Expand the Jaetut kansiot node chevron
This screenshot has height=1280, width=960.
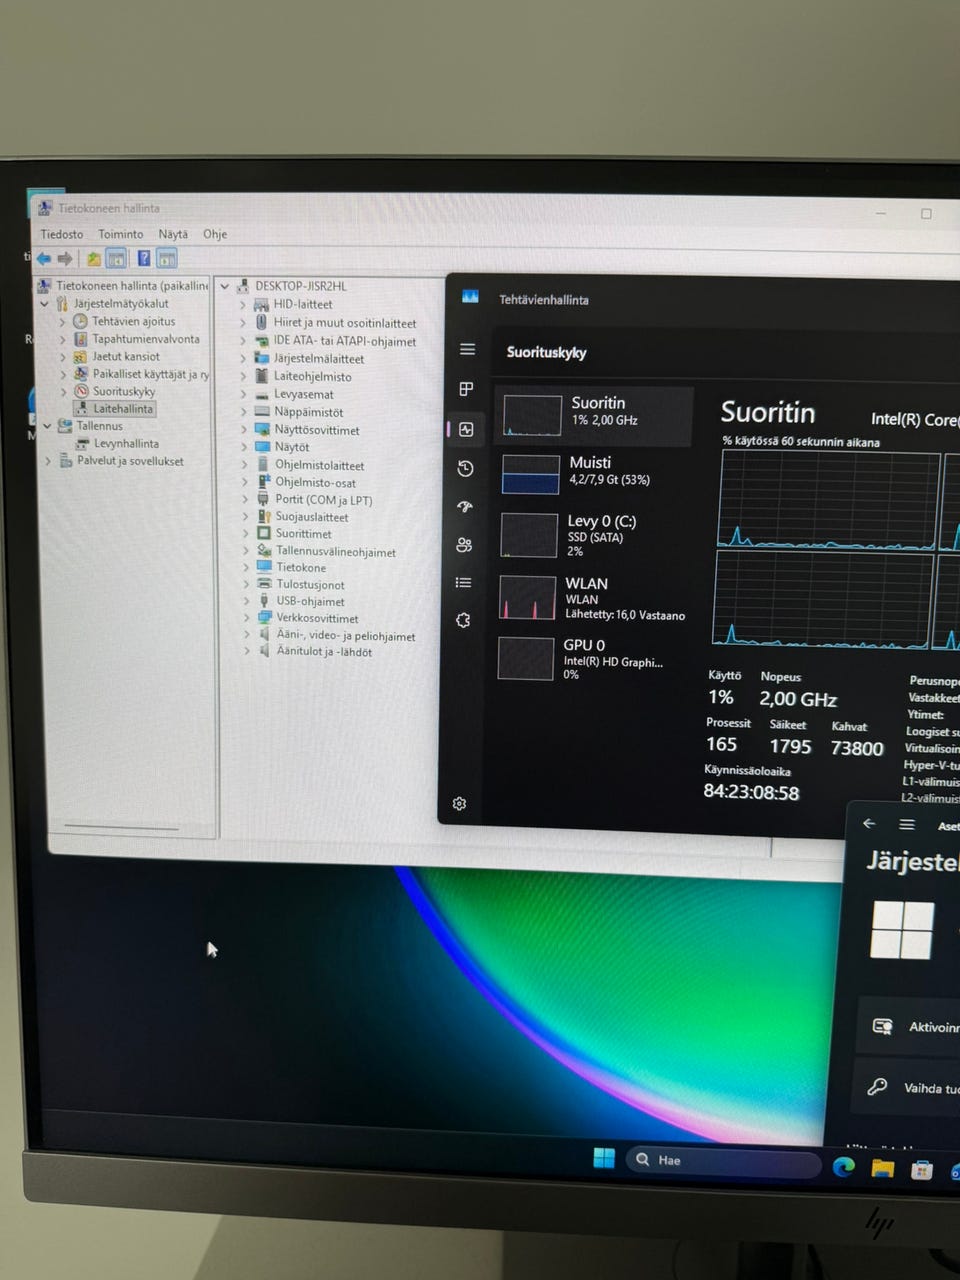[x=62, y=357]
